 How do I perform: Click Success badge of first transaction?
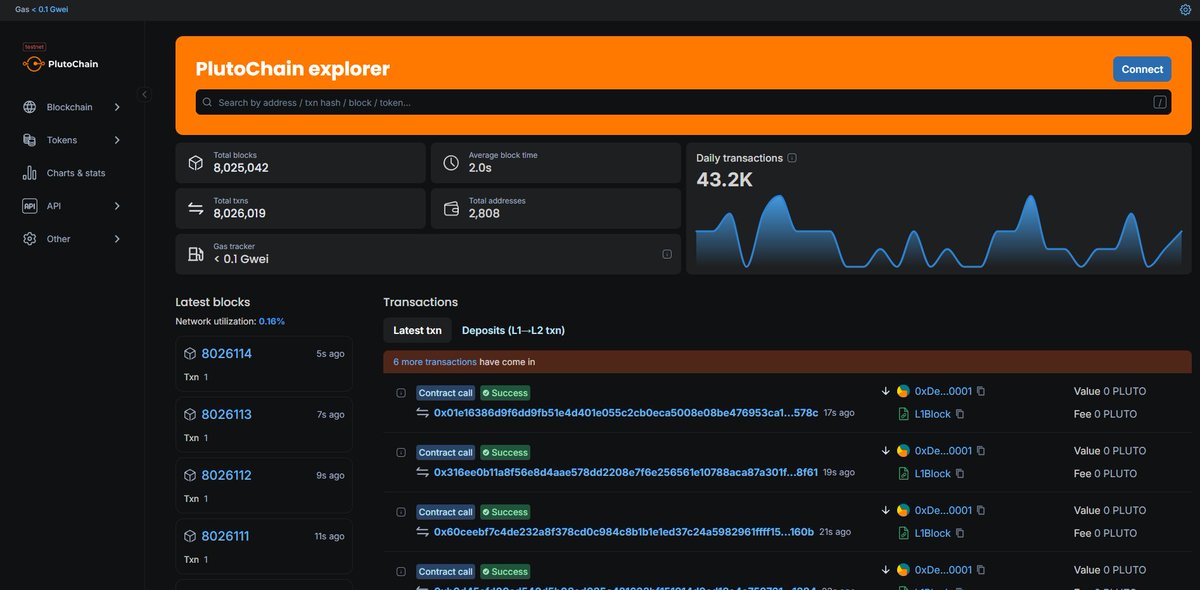(505, 393)
